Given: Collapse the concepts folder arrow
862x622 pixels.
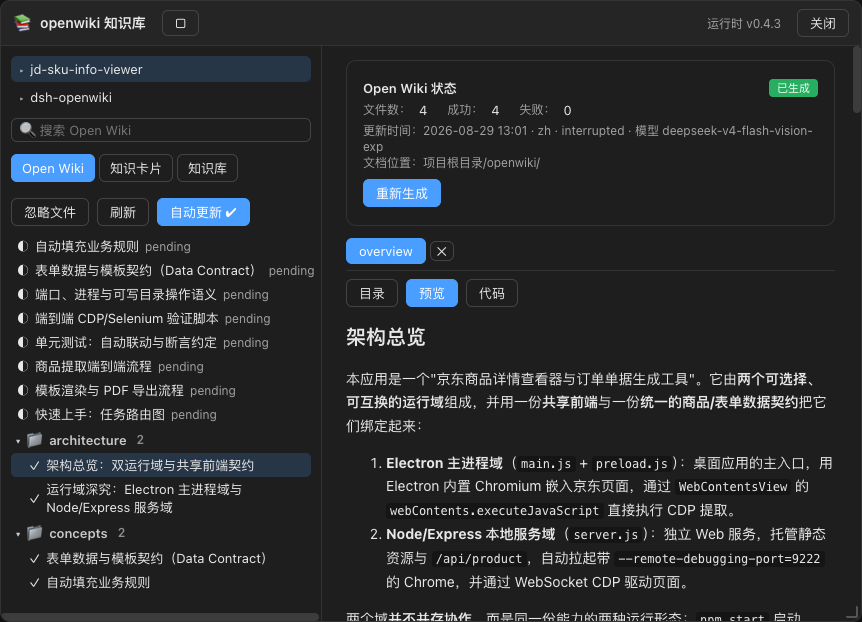Looking at the screenshot, I should 18,534.
